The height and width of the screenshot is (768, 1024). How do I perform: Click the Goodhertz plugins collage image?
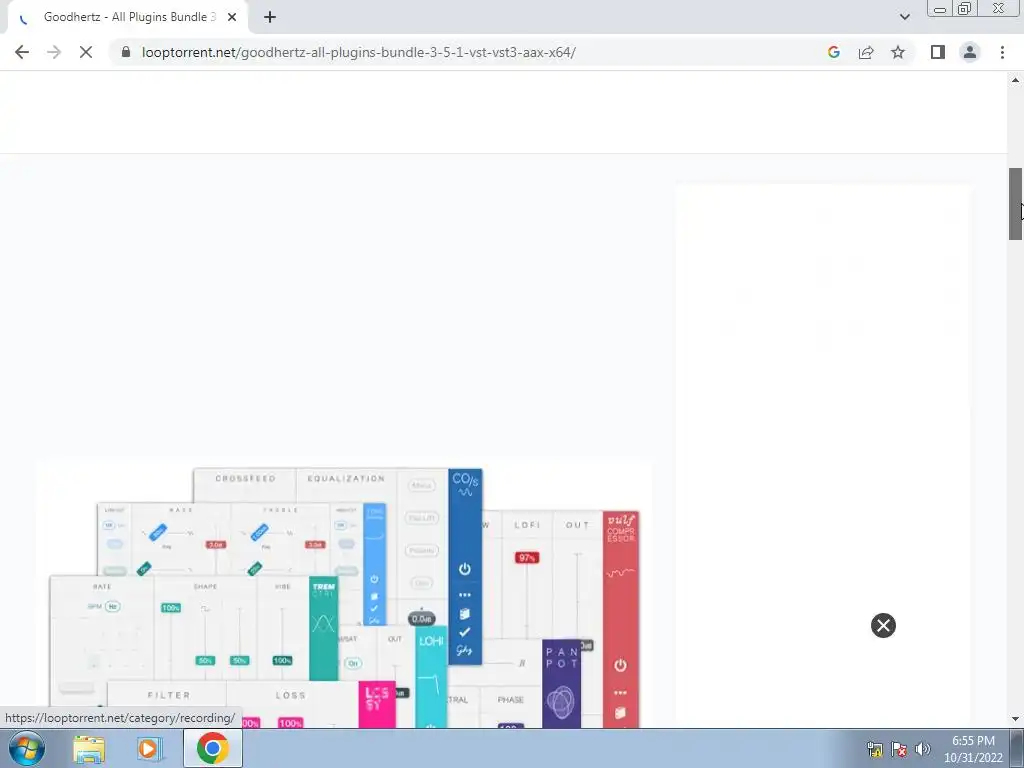click(344, 594)
